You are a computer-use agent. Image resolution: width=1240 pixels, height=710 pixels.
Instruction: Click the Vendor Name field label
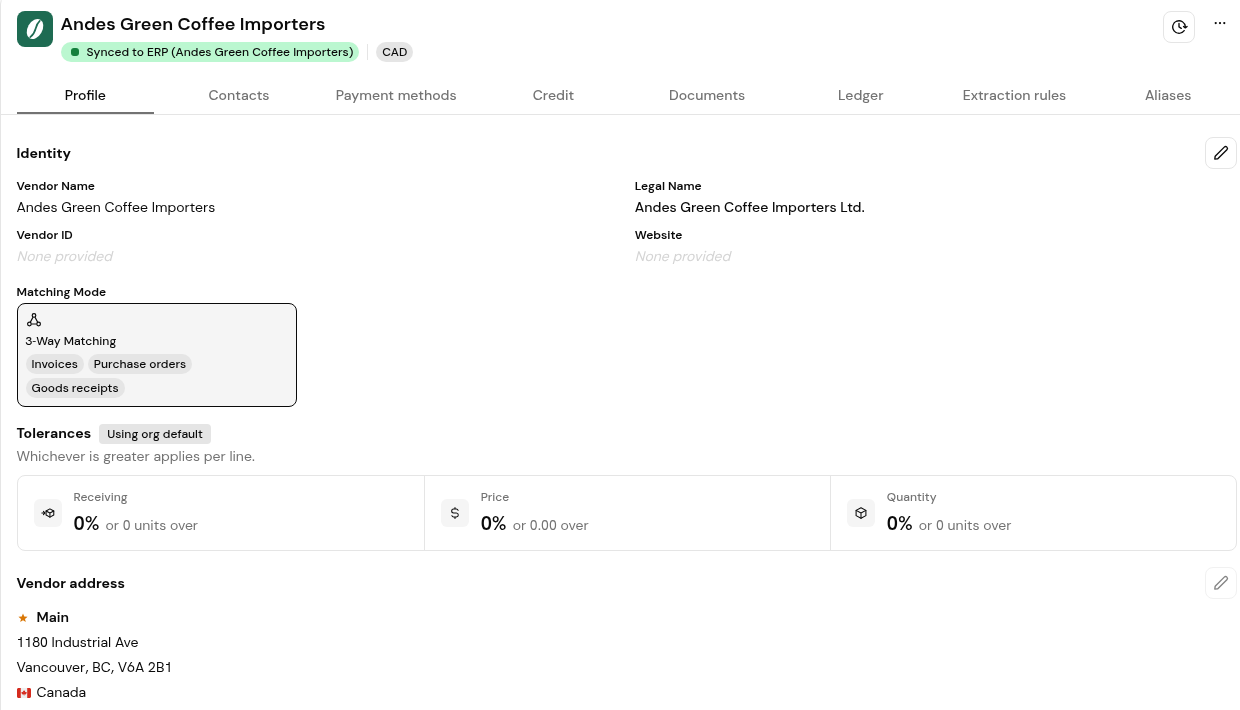pyautogui.click(x=56, y=186)
